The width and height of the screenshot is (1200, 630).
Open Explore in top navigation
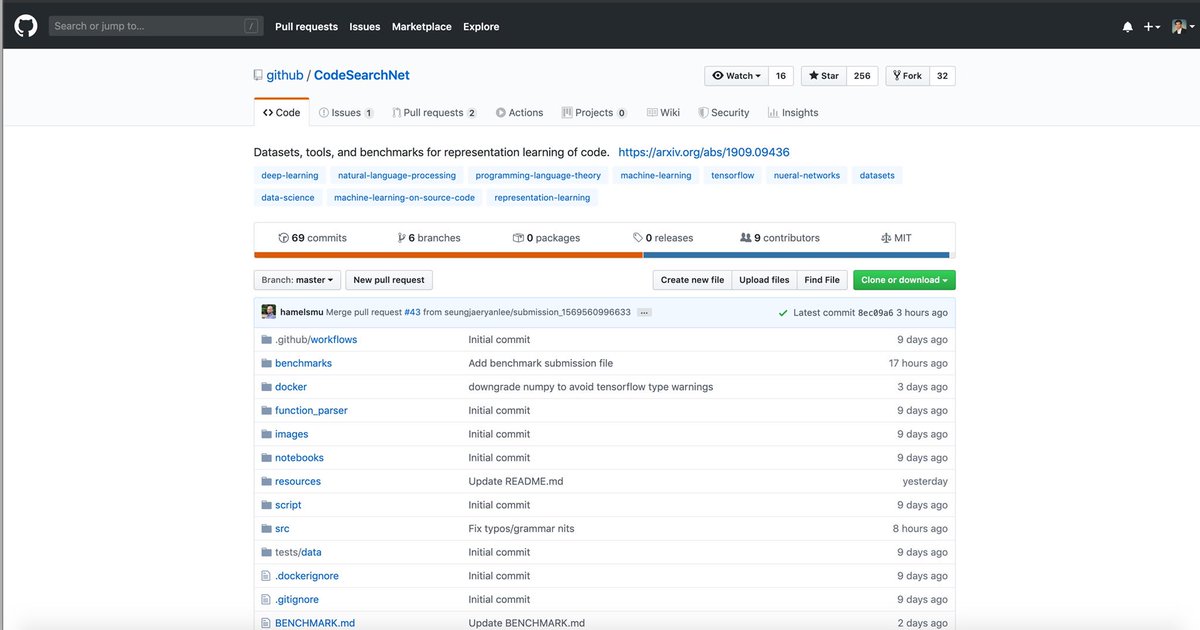[x=481, y=27]
